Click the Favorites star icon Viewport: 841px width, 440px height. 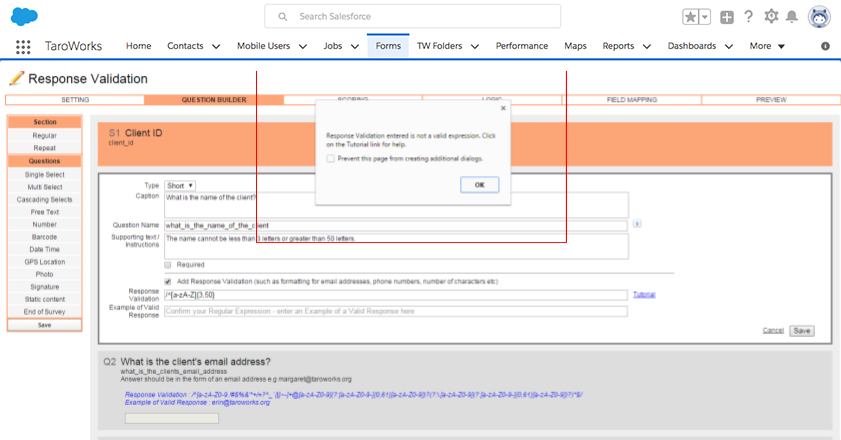pos(690,17)
